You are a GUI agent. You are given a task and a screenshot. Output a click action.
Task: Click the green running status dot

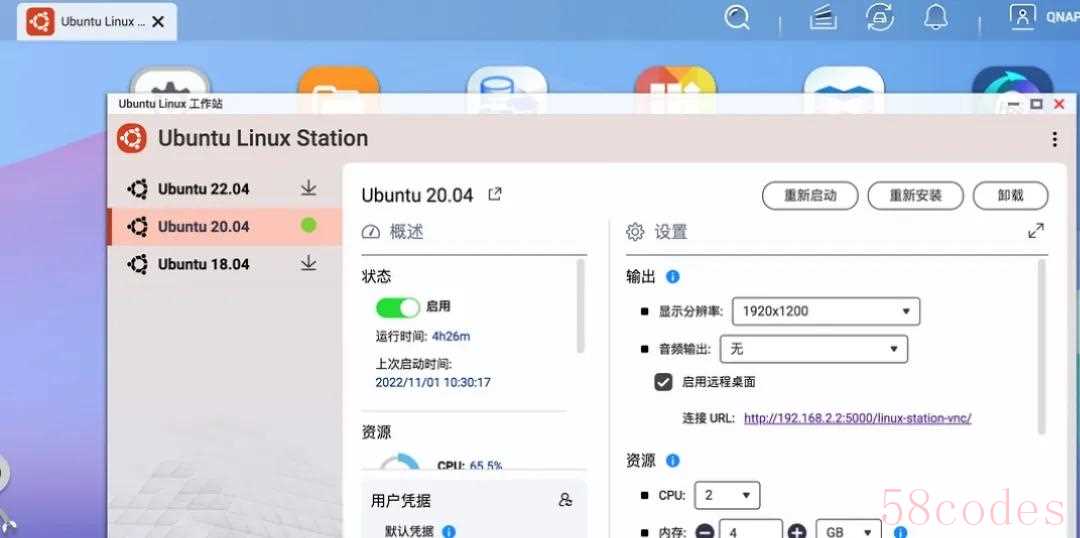(309, 225)
